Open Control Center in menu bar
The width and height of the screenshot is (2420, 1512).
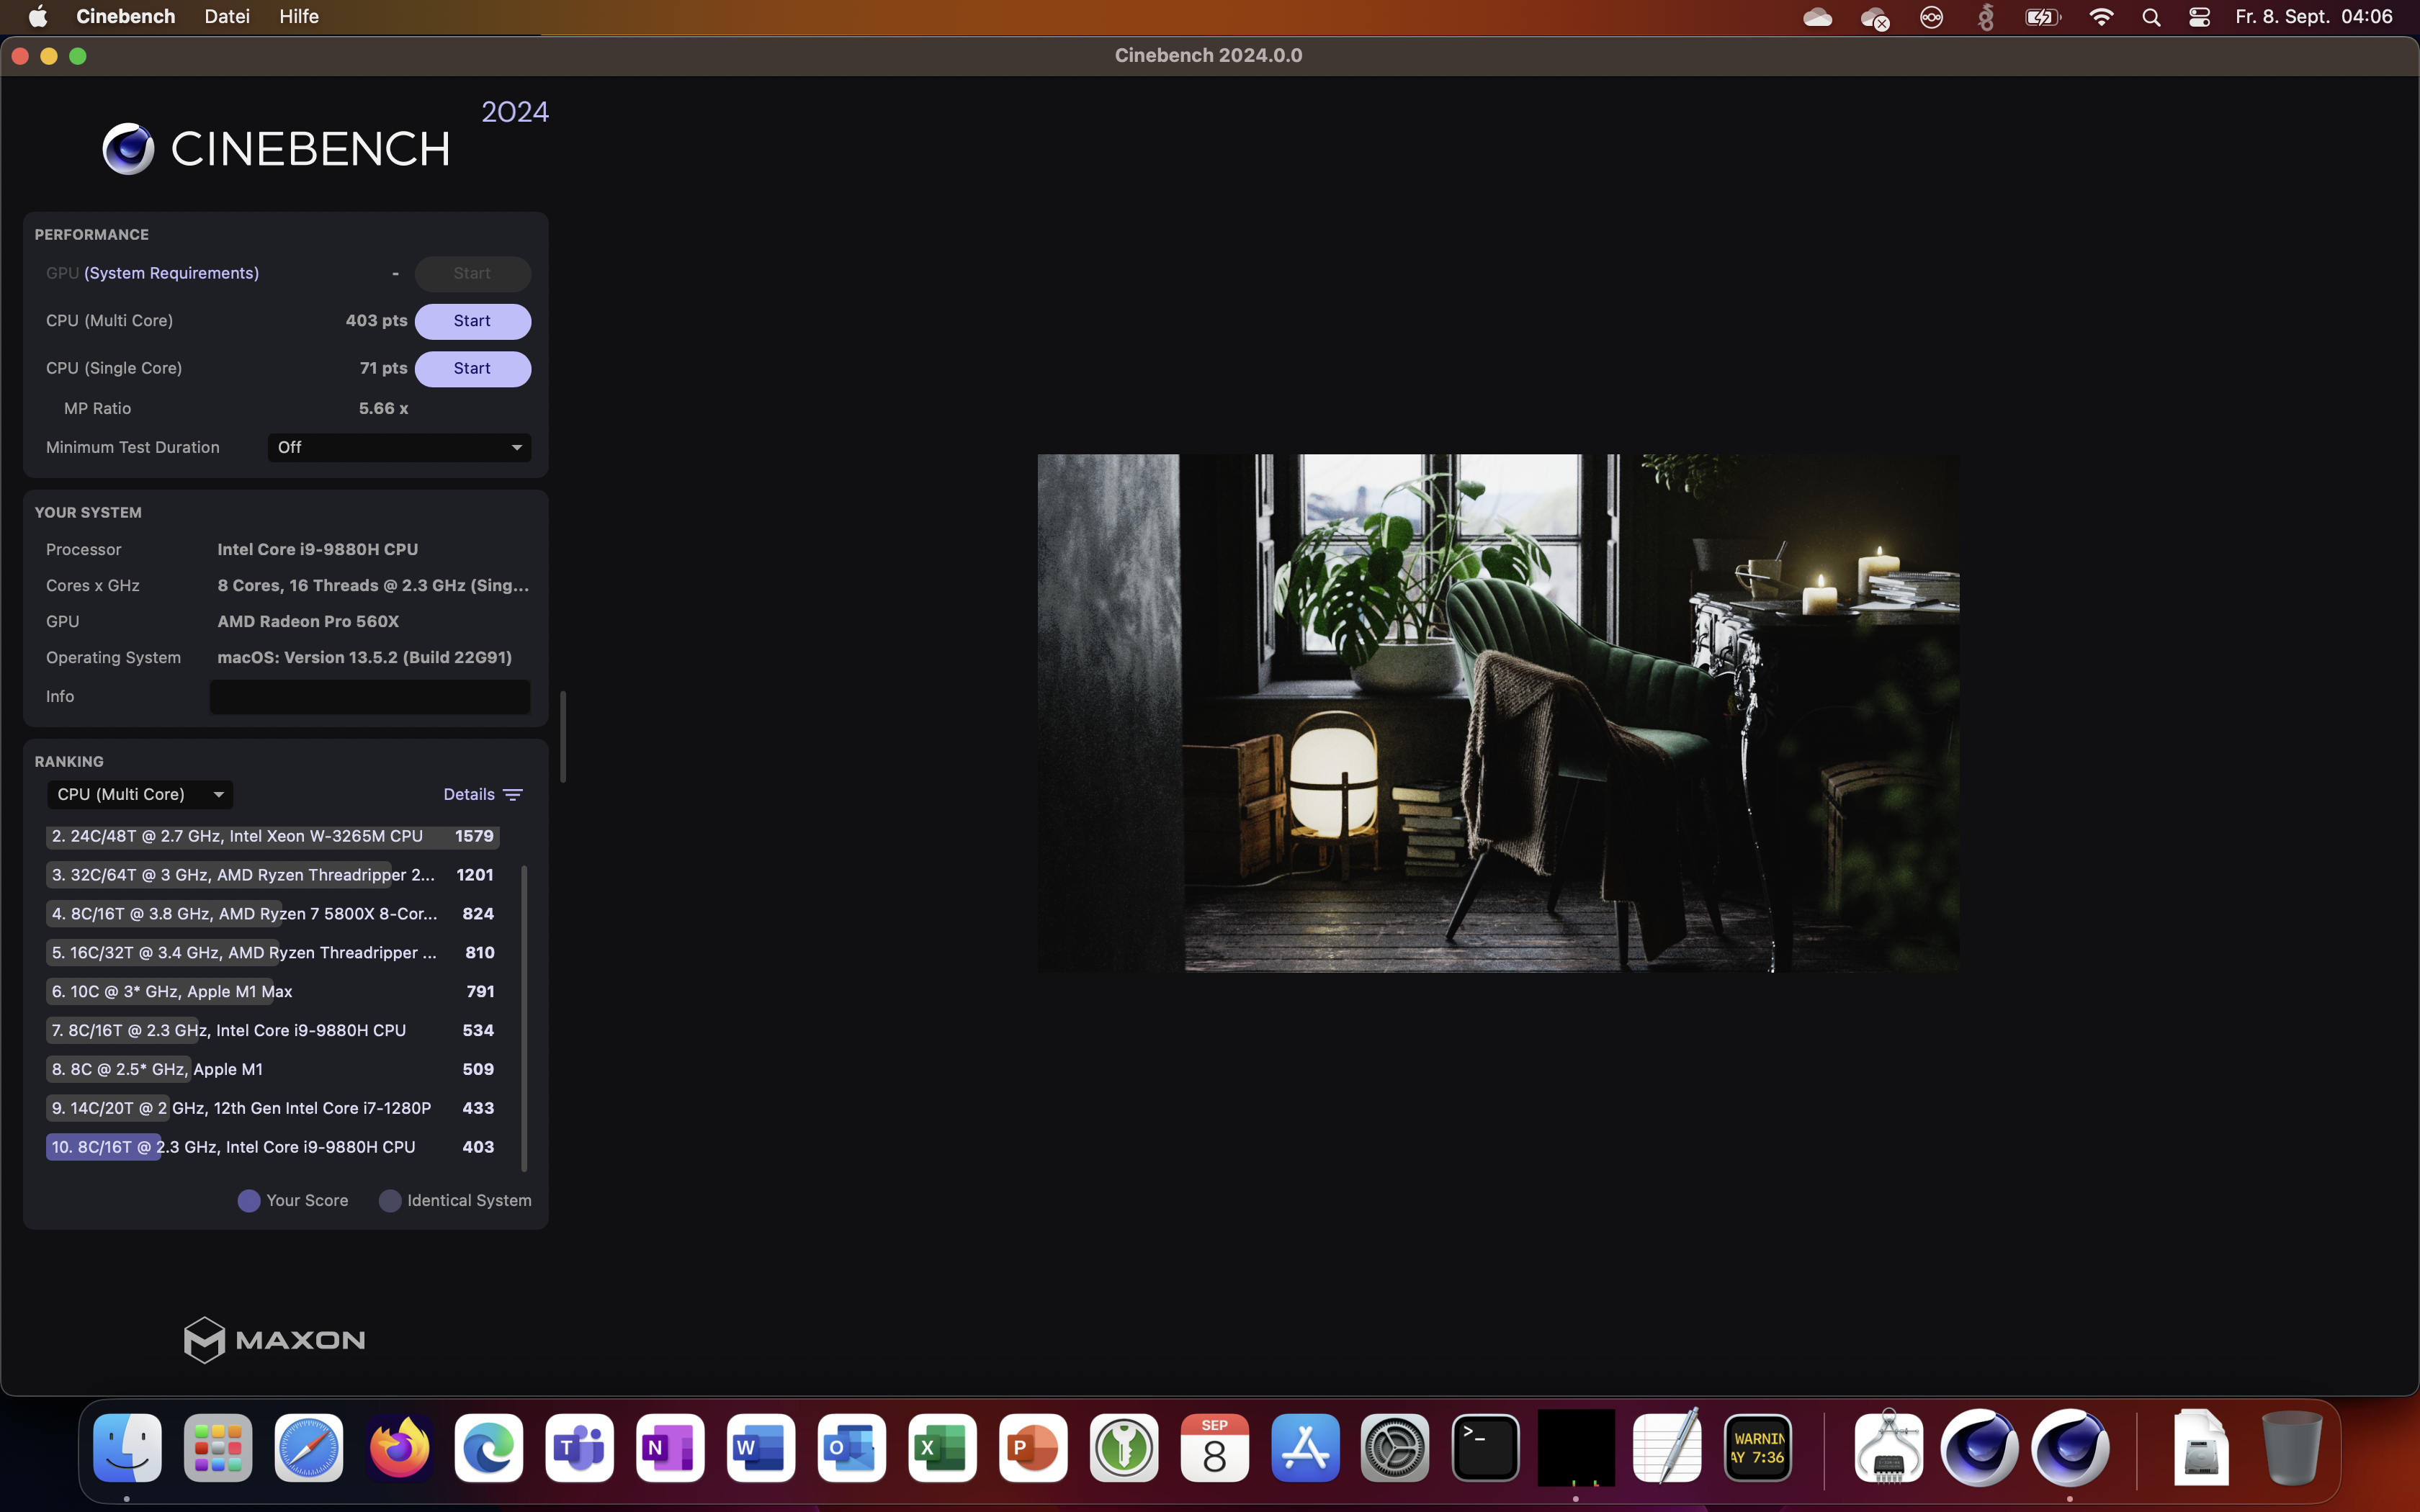click(2199, 17)
